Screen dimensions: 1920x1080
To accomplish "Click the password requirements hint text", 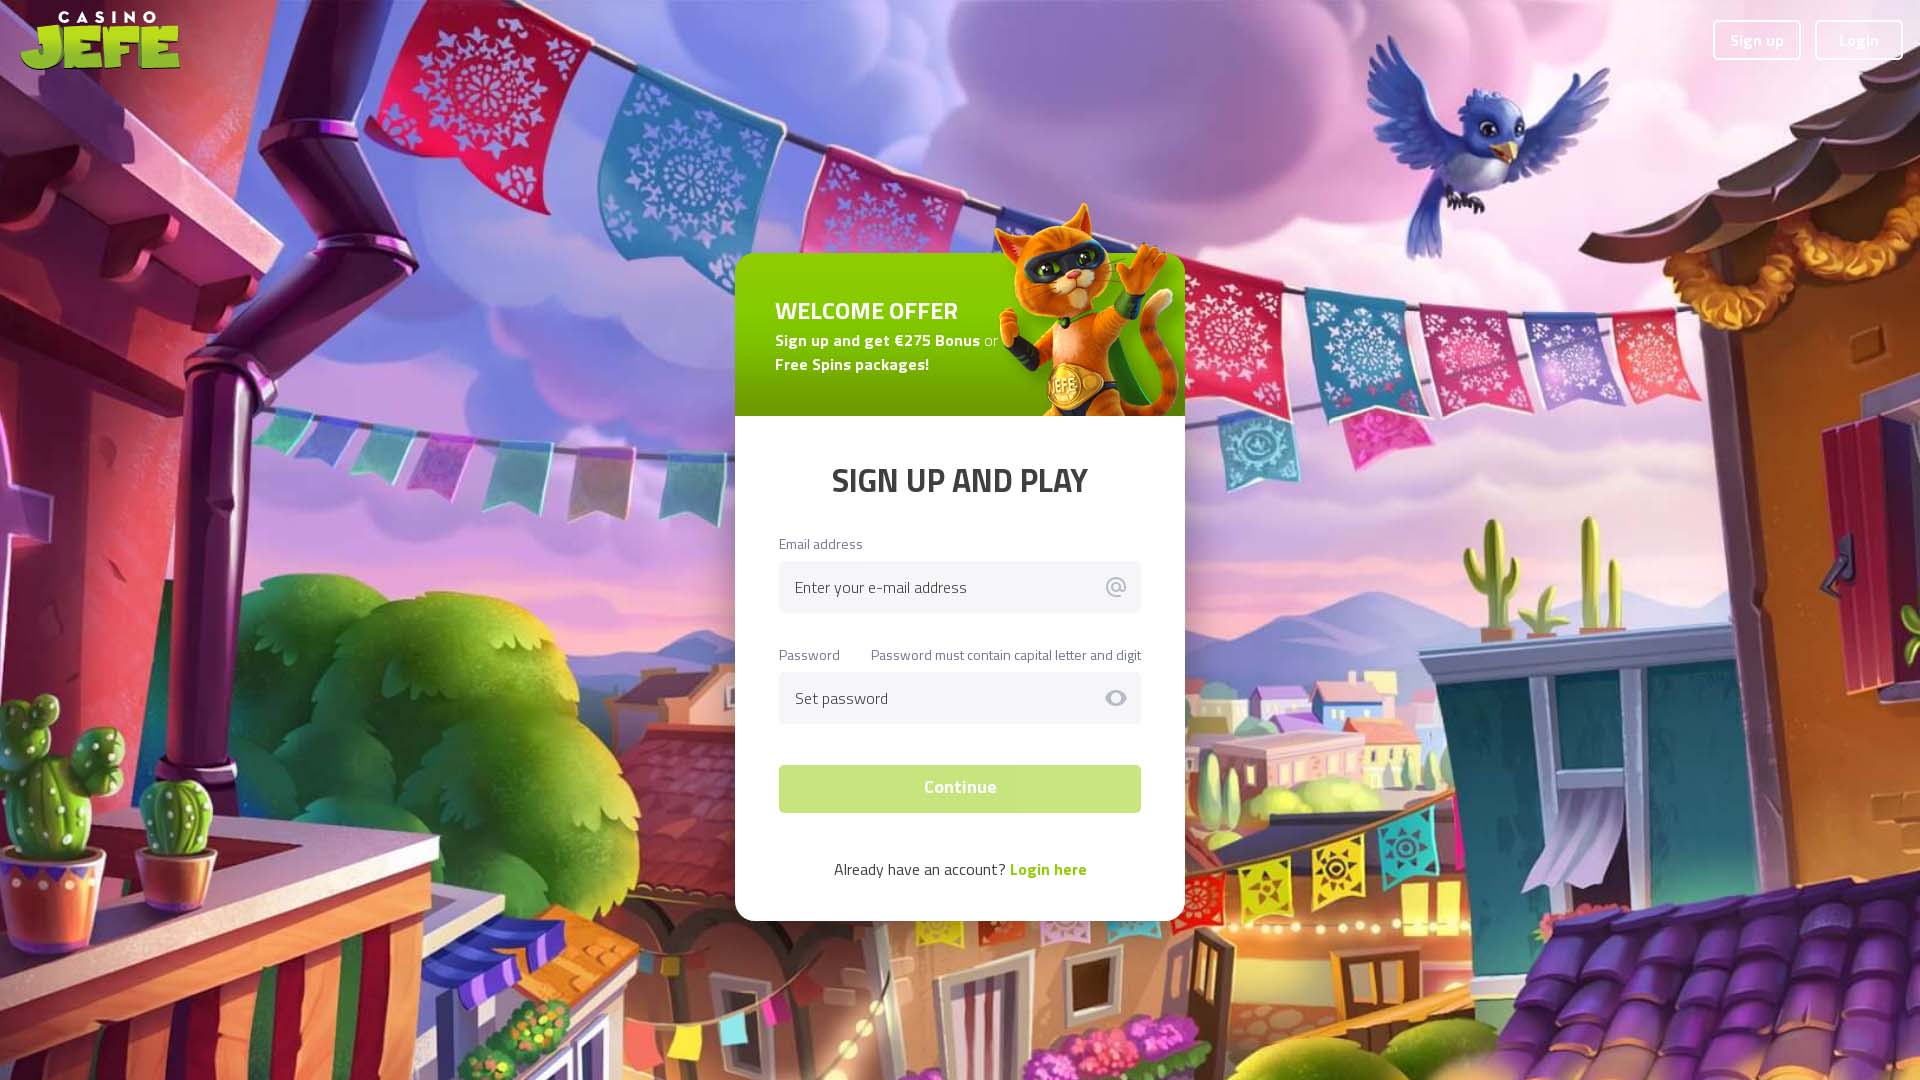I will point(1005,655).
